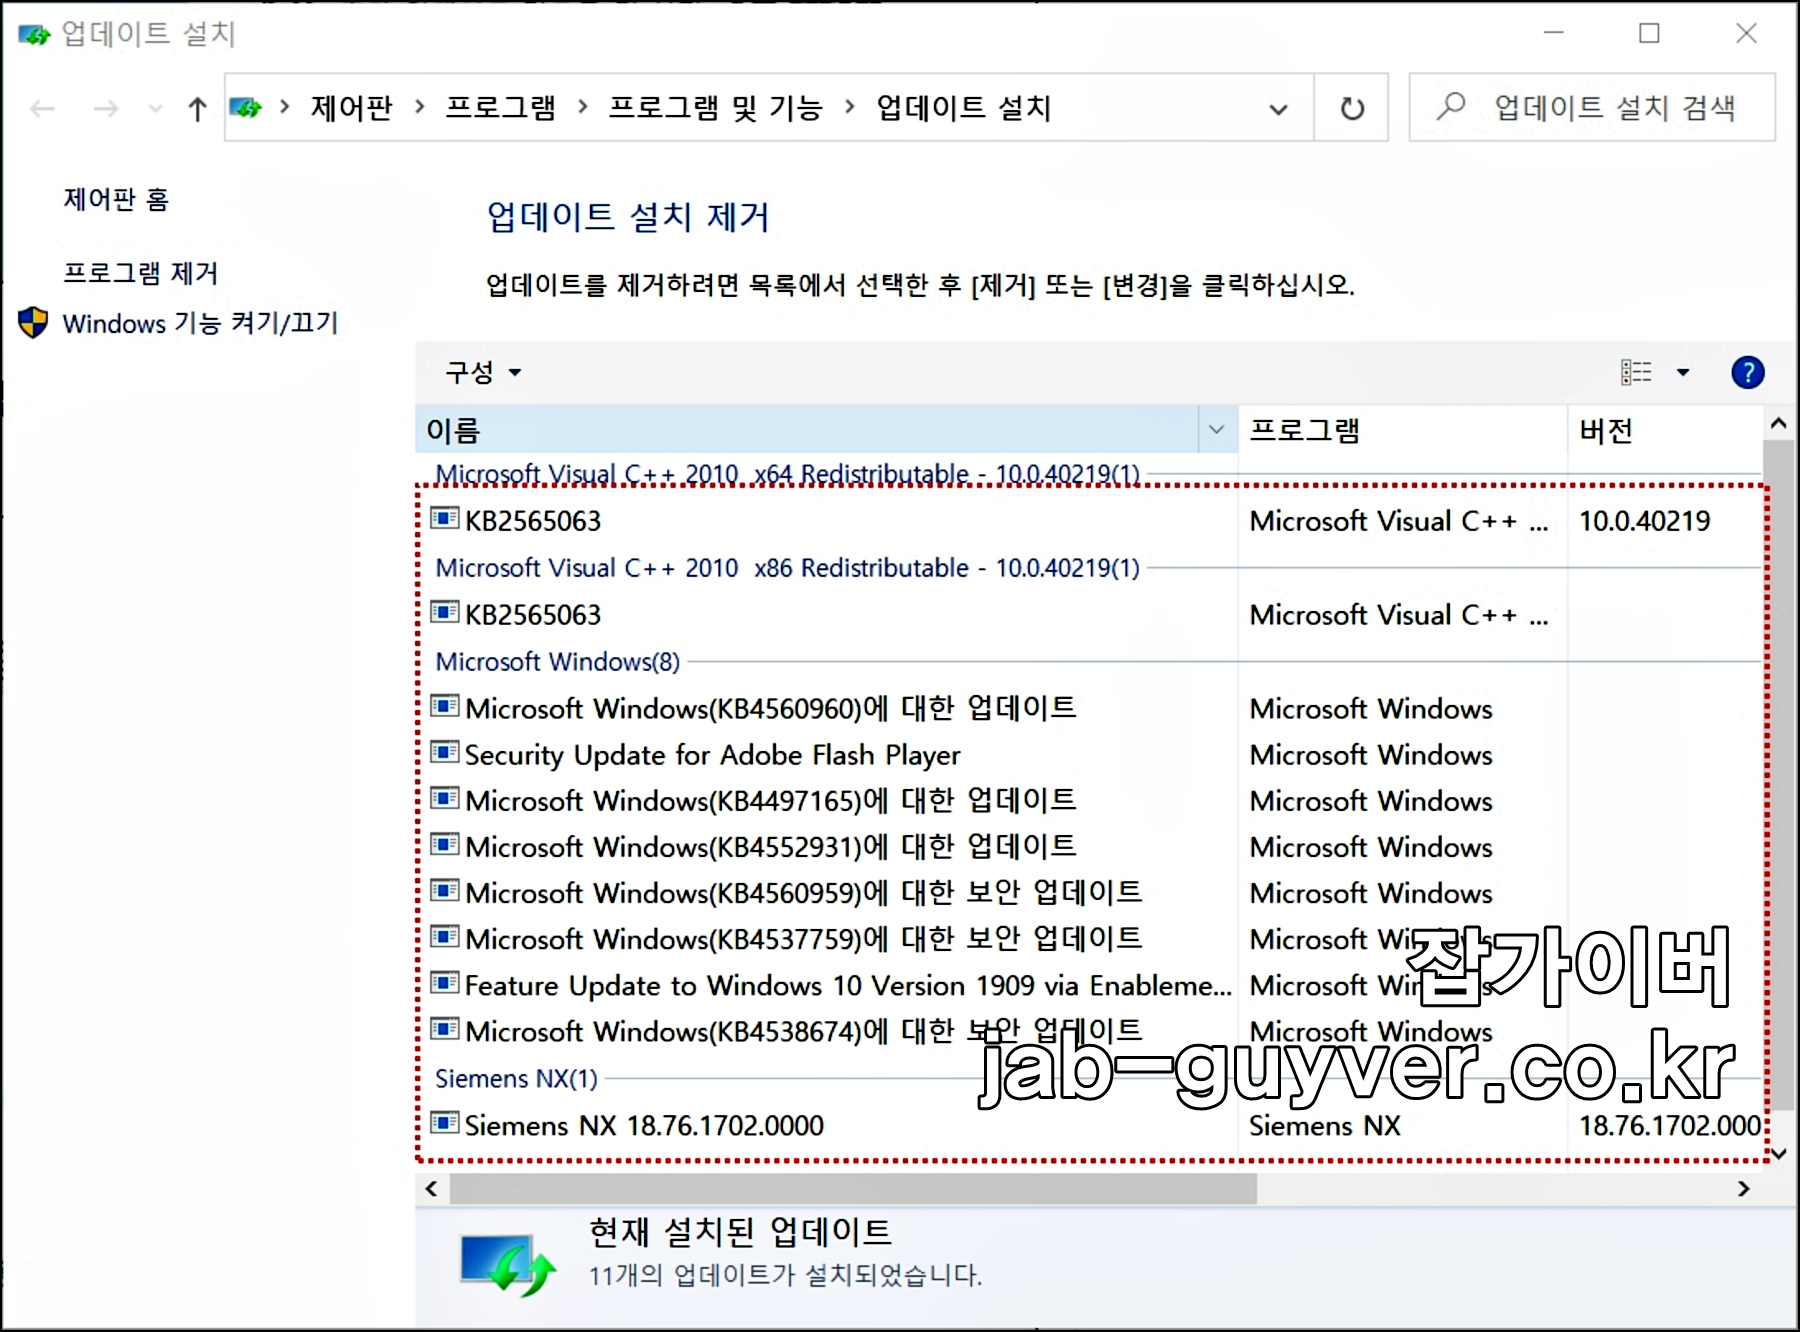Image resolution: width=1800 pixels, height=1332 pixels.
Task: Open the address bar history dropdown
Action: 1278,109
